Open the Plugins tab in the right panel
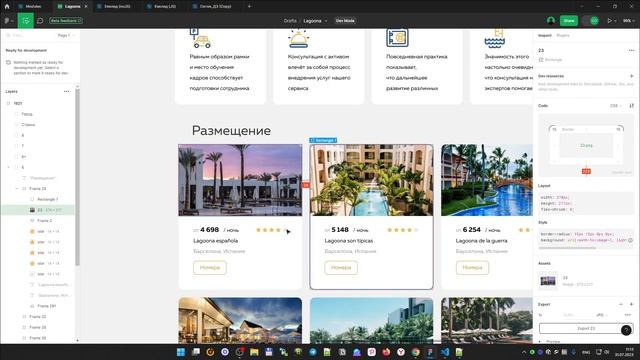 563,36
